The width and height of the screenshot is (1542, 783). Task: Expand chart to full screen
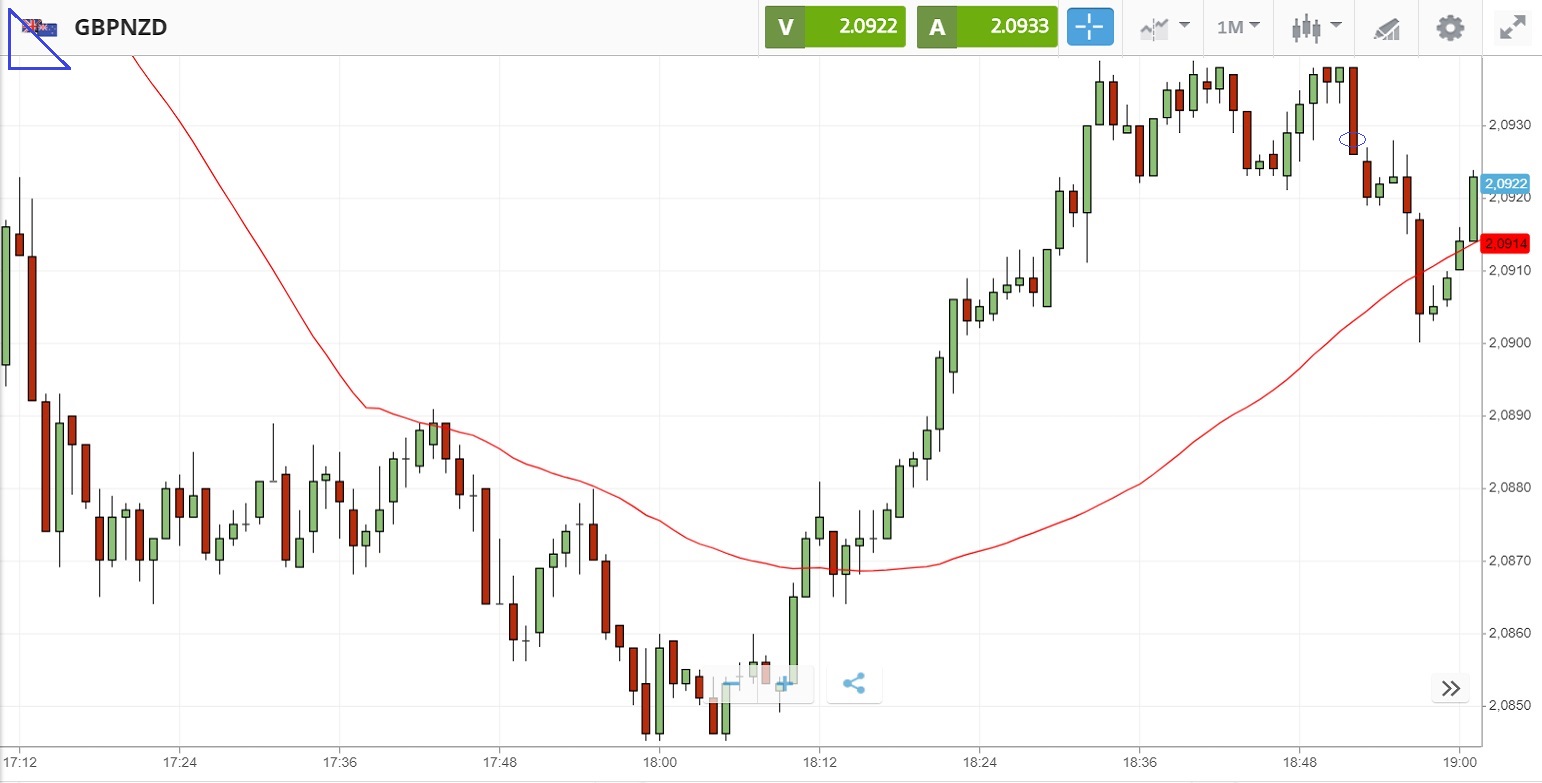click(1512, 27)
